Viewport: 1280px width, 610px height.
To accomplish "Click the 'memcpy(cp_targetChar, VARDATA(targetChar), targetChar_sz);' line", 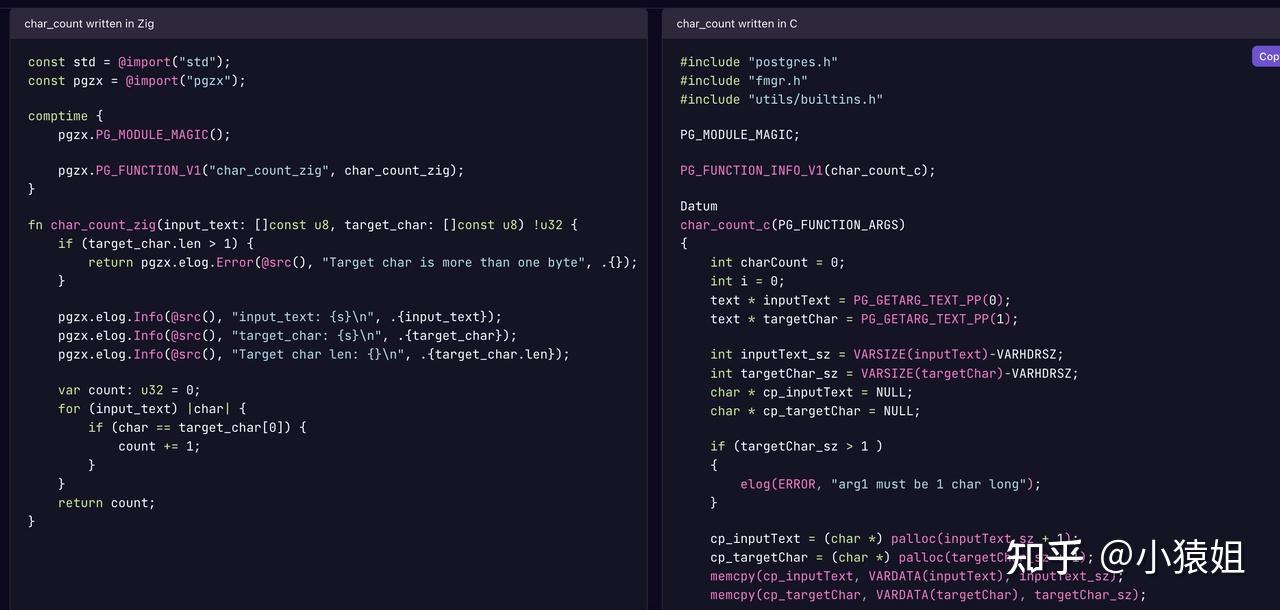I will 929,595.
